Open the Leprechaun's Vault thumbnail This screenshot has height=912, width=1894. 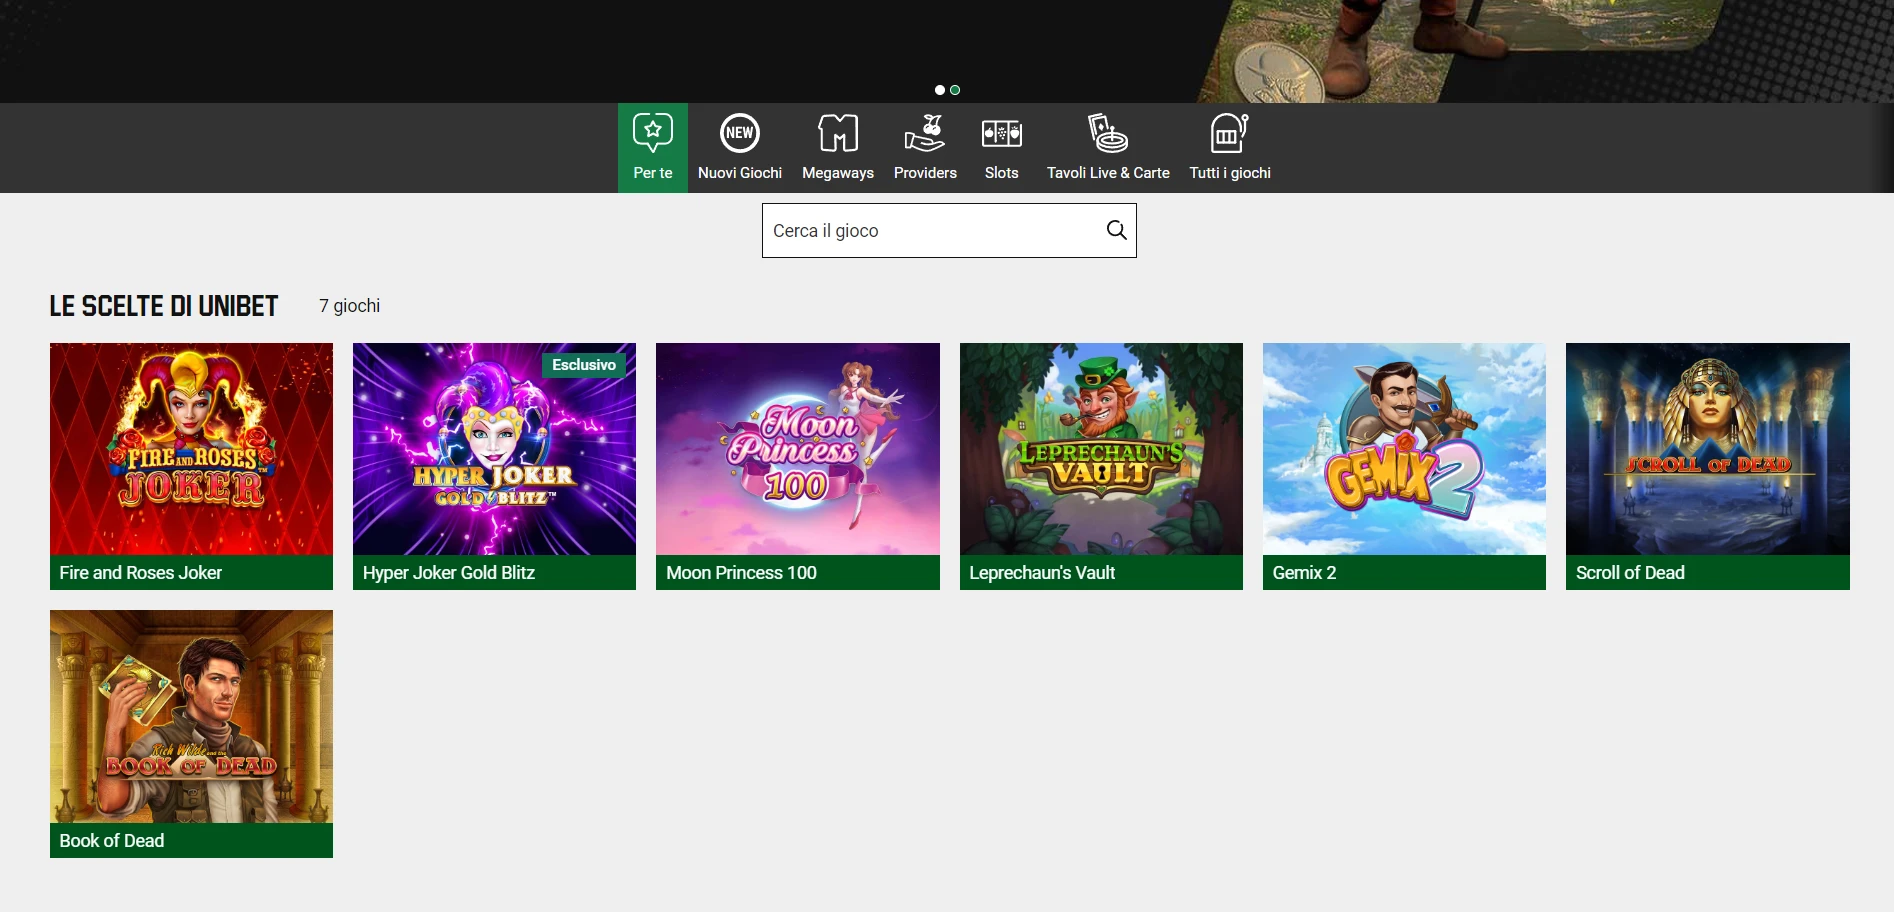1101,449
